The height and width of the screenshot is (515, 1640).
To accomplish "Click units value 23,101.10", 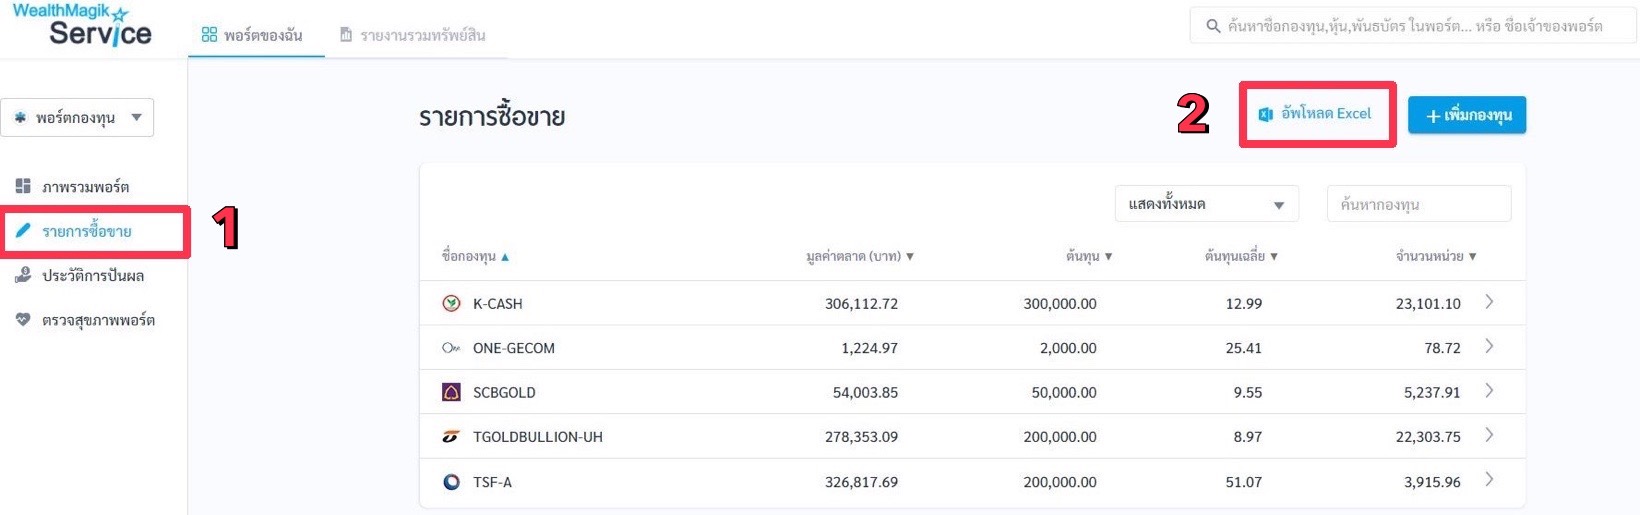I will pyautogui.click(x=1428, y=304).
